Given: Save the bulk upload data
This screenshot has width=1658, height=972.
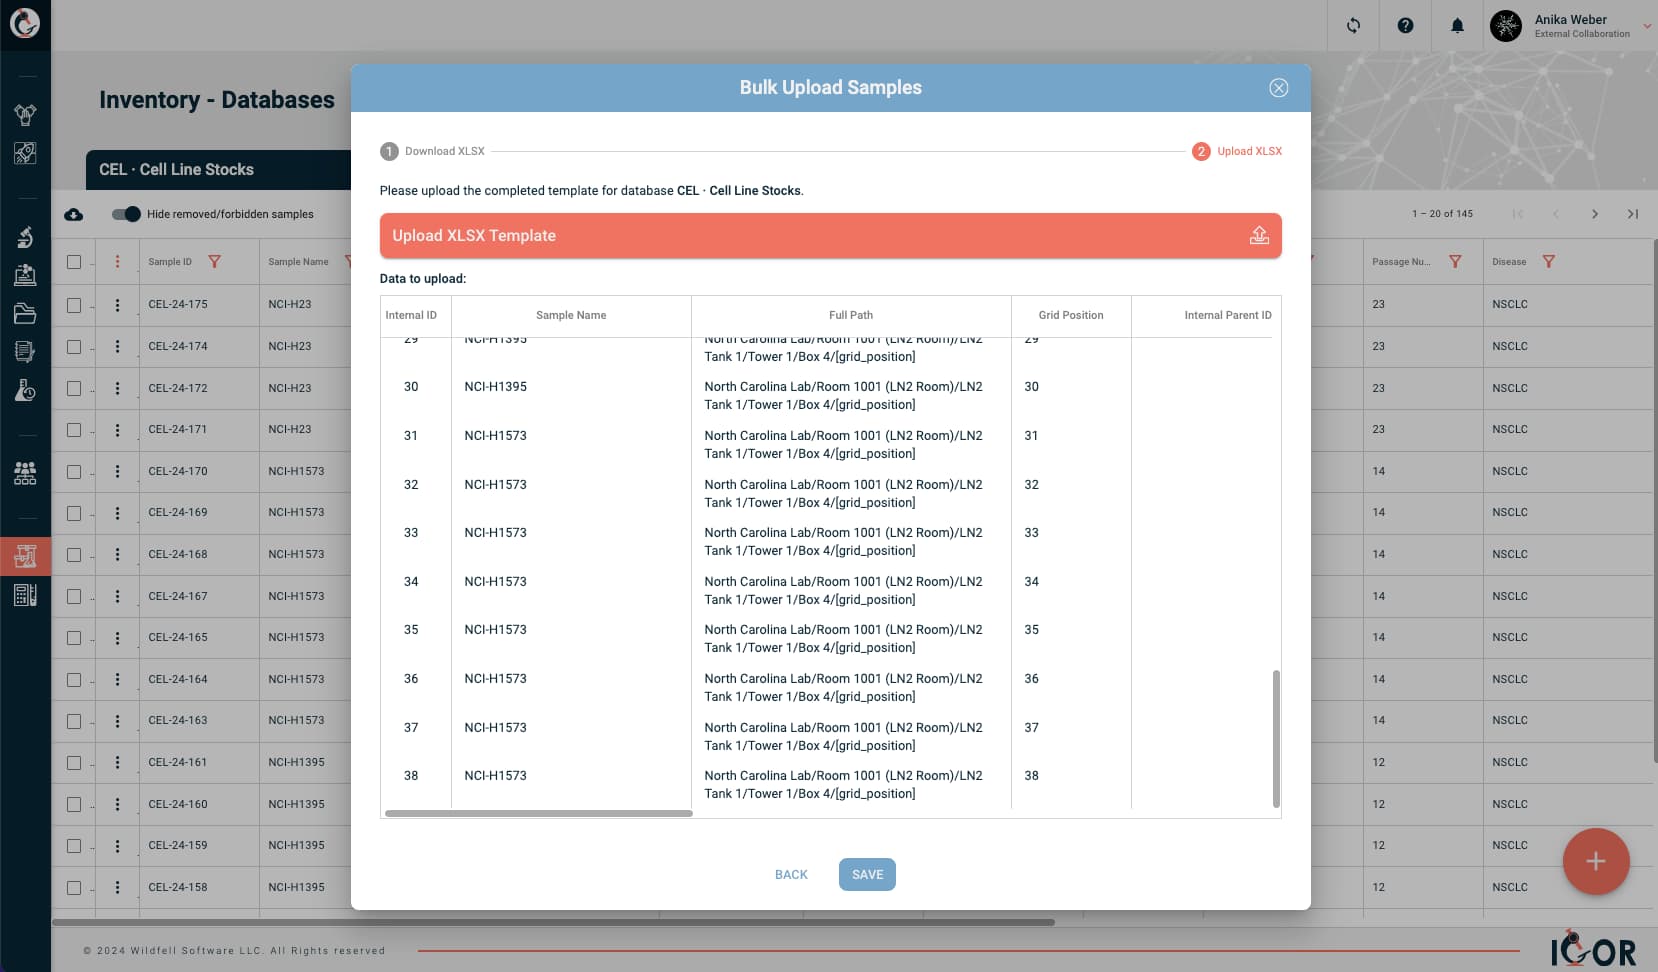Looking at the screenshot, I should [x=866, y=874].
